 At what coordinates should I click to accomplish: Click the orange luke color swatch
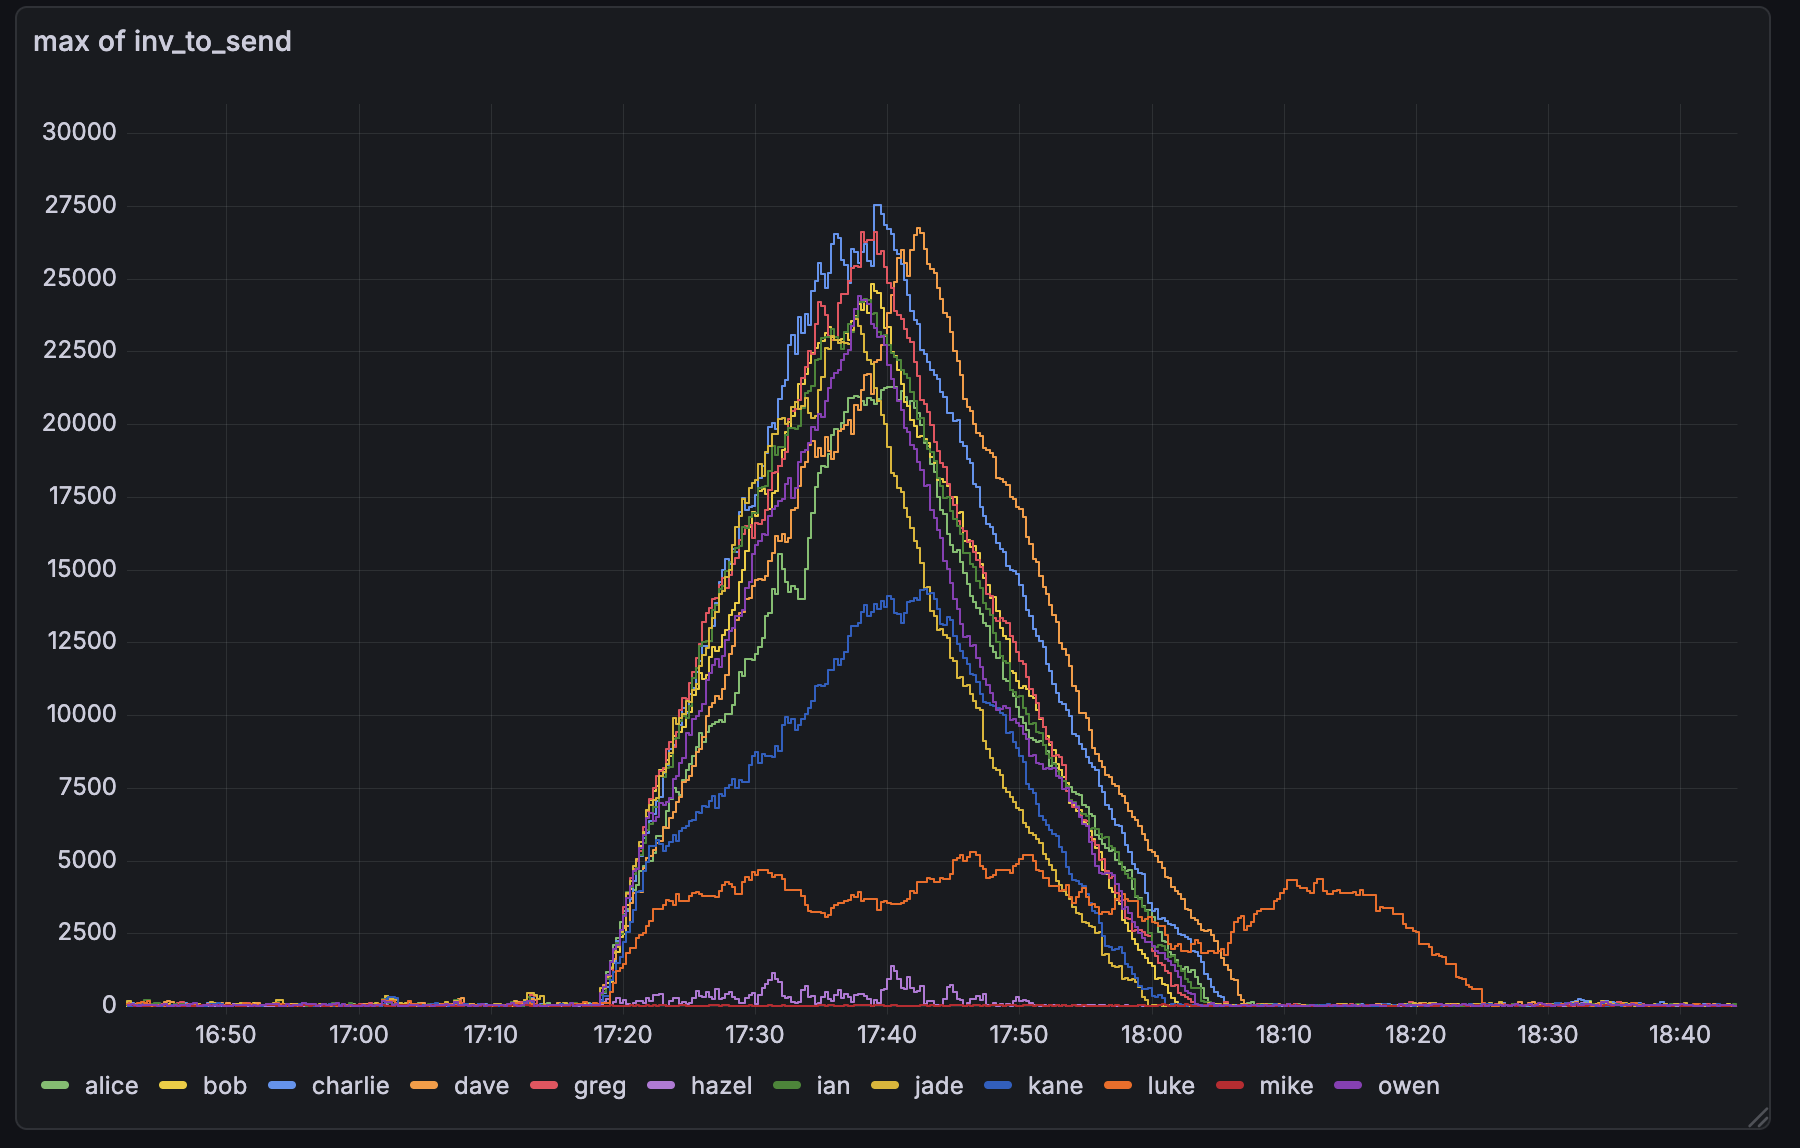[1118, 1086]
